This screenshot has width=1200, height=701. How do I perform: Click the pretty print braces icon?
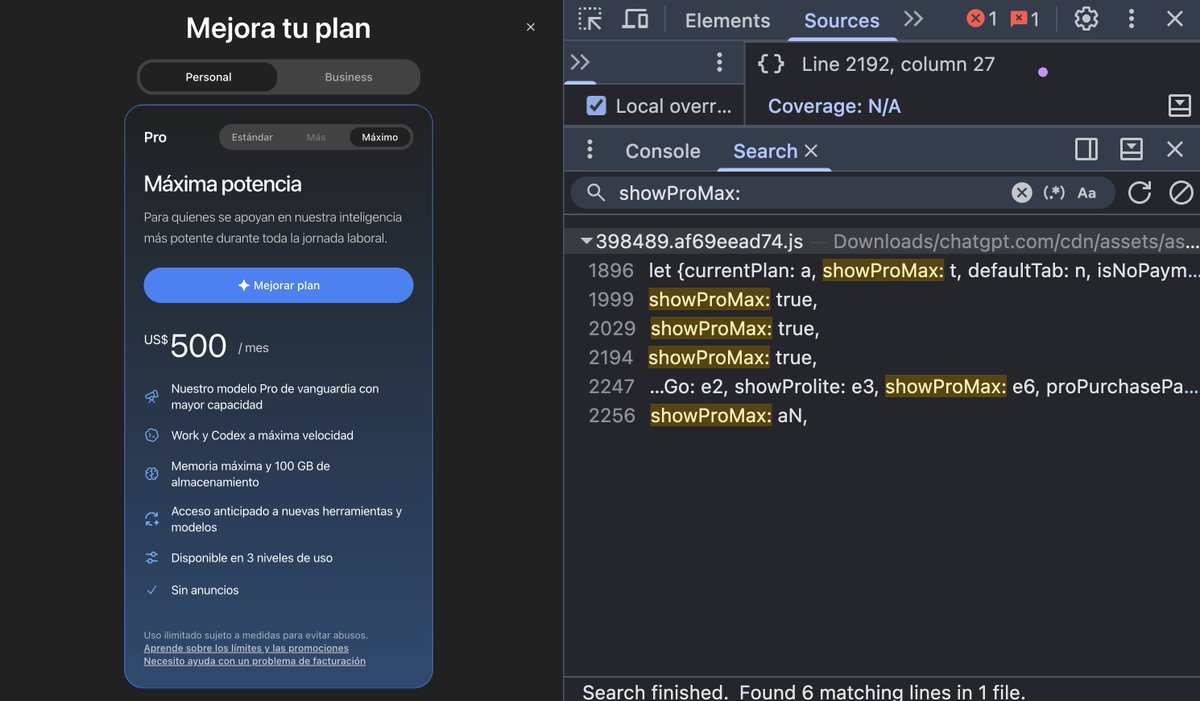[771, 64]
